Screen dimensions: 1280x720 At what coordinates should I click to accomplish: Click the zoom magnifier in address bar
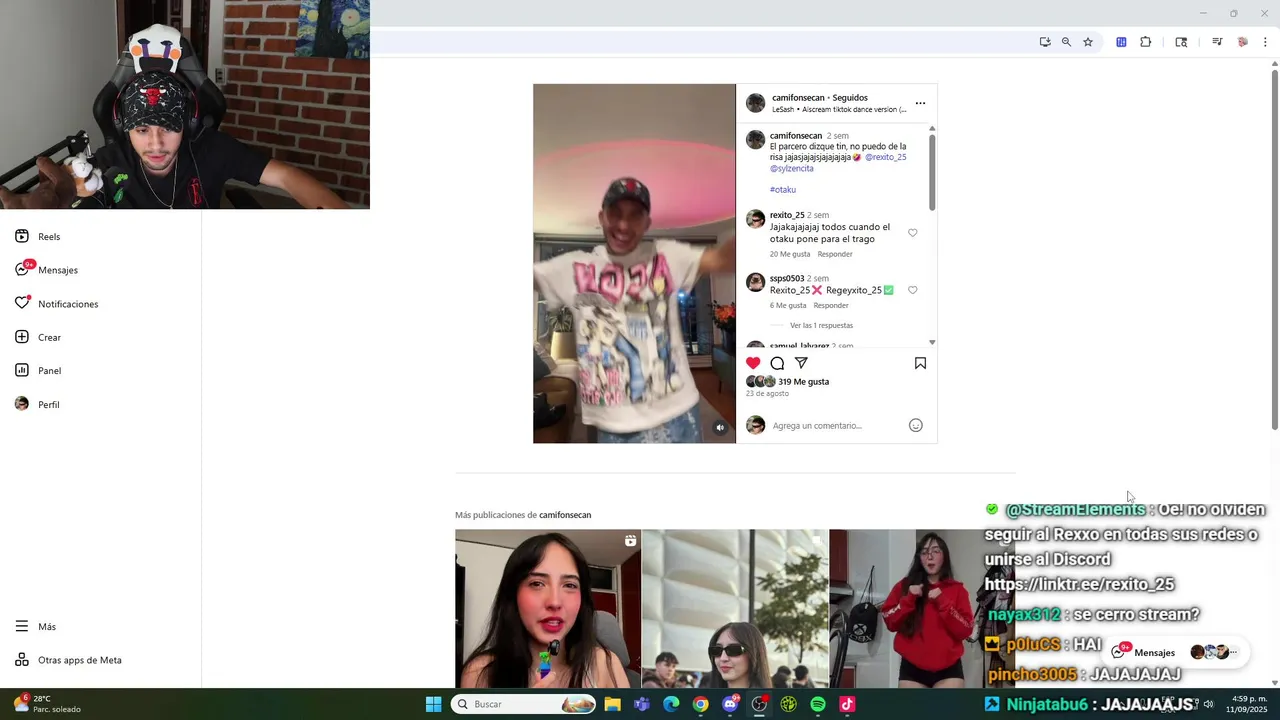pos(1066,42)
